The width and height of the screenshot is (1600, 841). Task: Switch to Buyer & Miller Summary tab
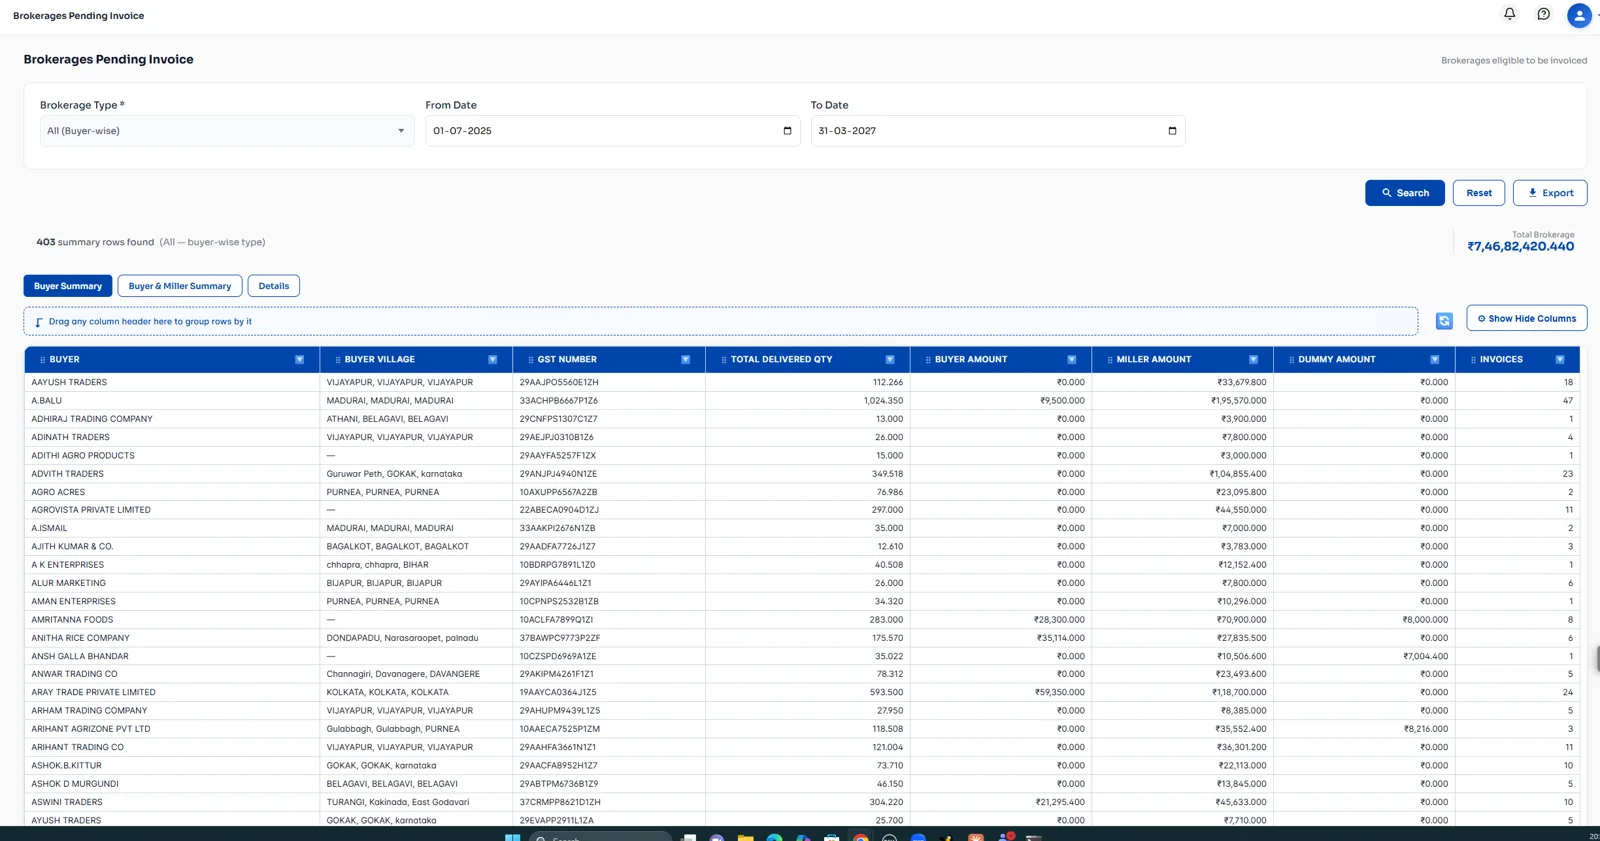(180, 286)
